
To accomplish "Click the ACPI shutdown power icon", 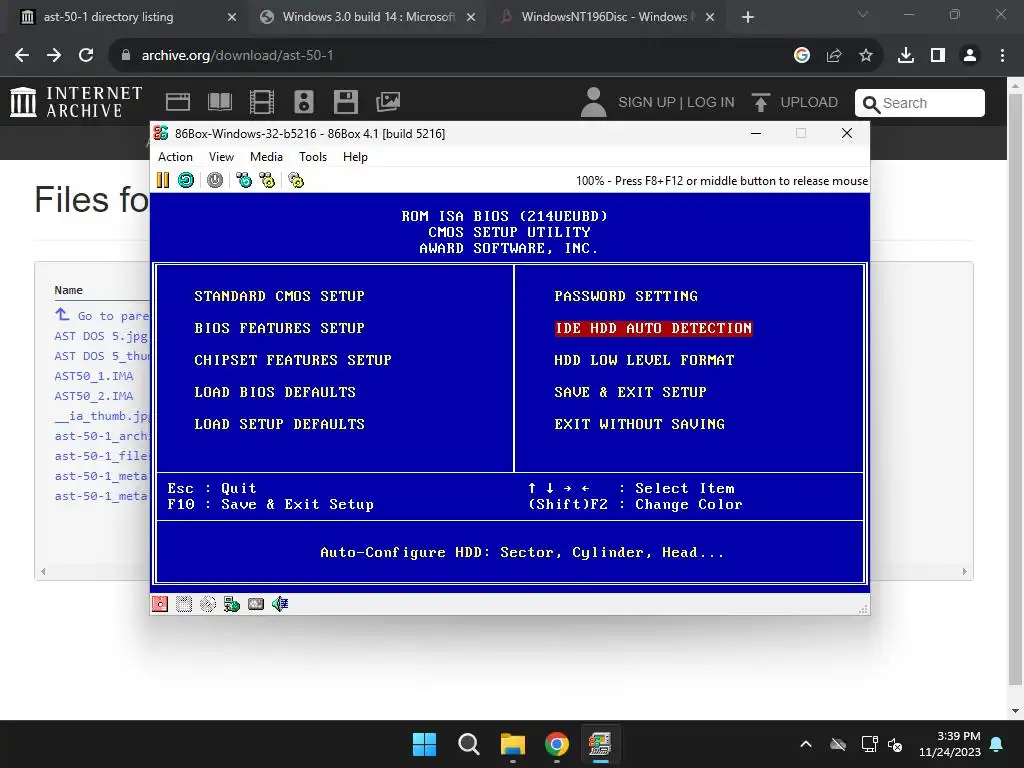I will [215, 180].
